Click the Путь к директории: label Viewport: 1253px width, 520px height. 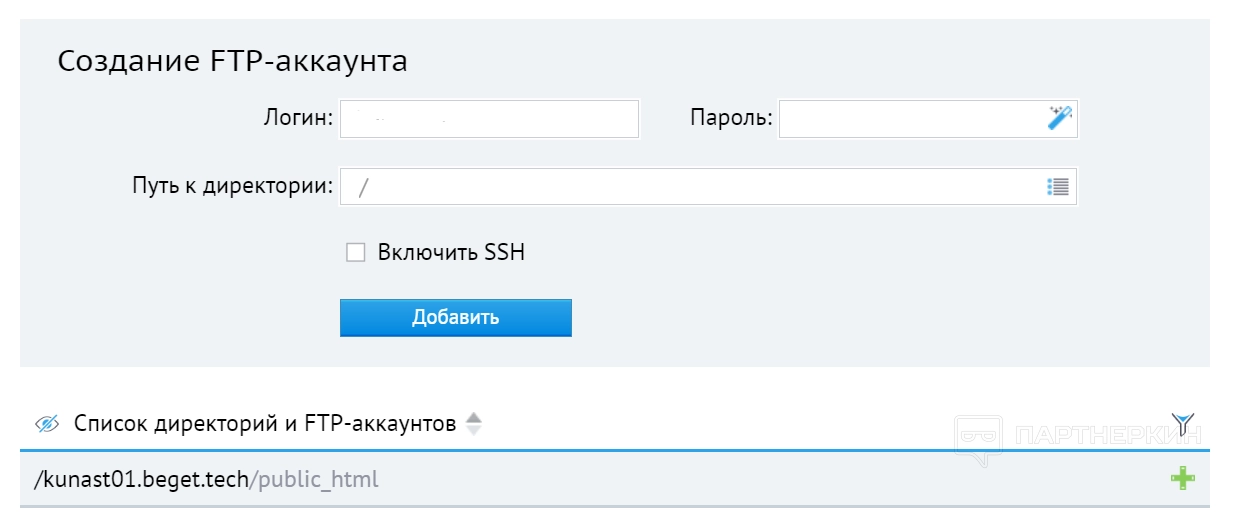click(232, 186)
